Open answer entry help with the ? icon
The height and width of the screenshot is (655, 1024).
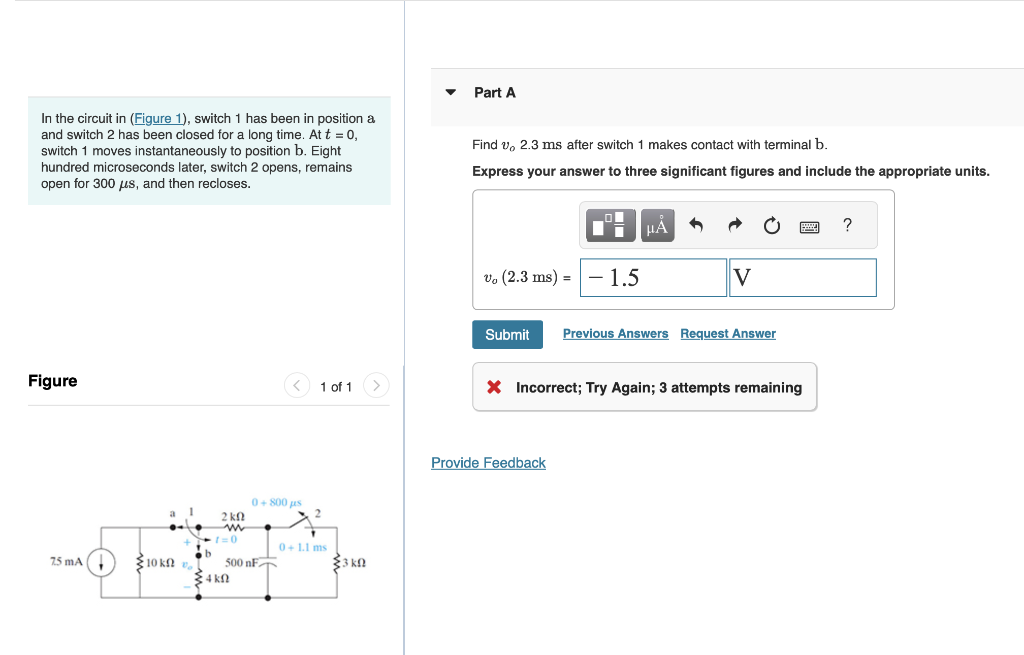click(x=847, y=225)
